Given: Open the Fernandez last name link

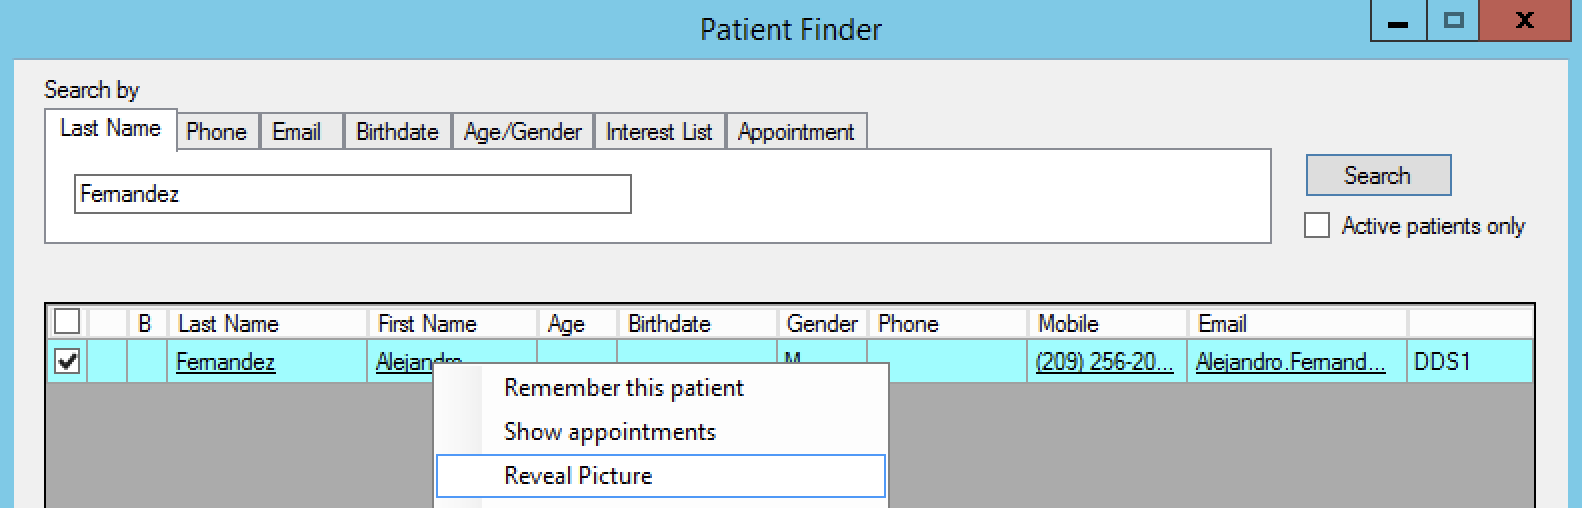Looking at the screenshot, I should pyautogui.click(x=225, y=362).
